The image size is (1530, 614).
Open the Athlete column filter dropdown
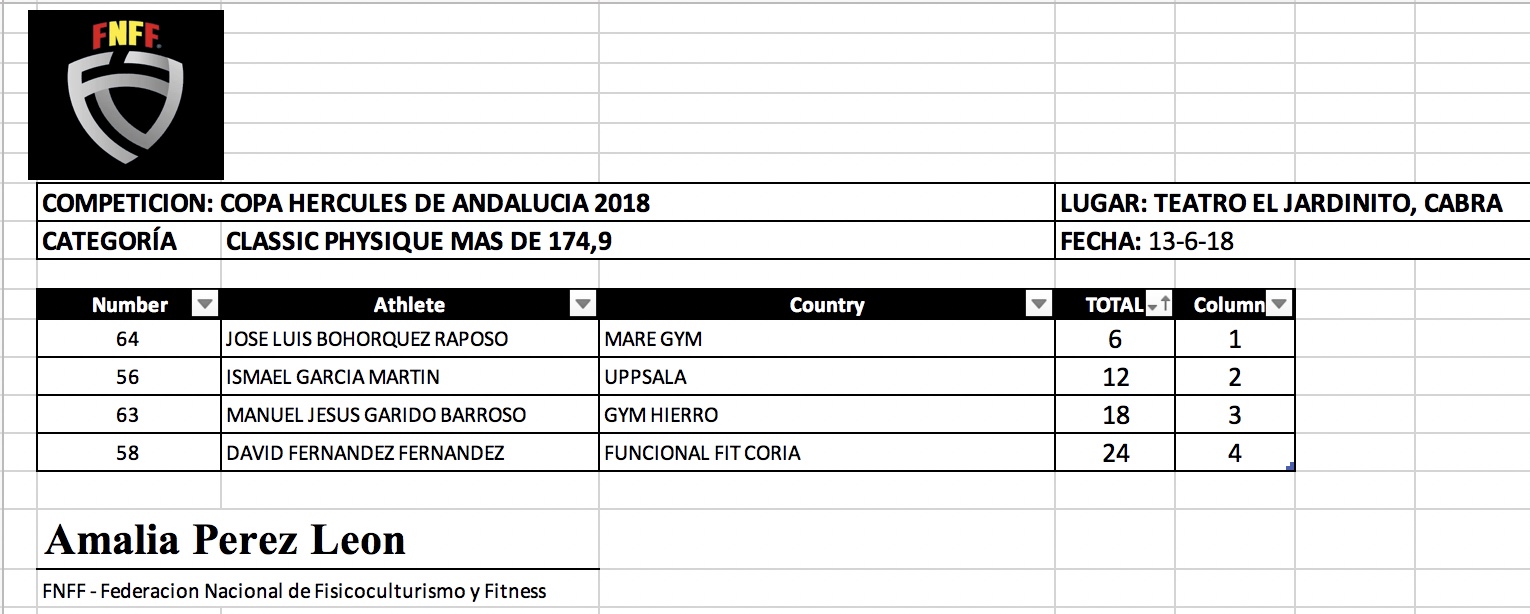pyautogui.click(x=583, y=305)
